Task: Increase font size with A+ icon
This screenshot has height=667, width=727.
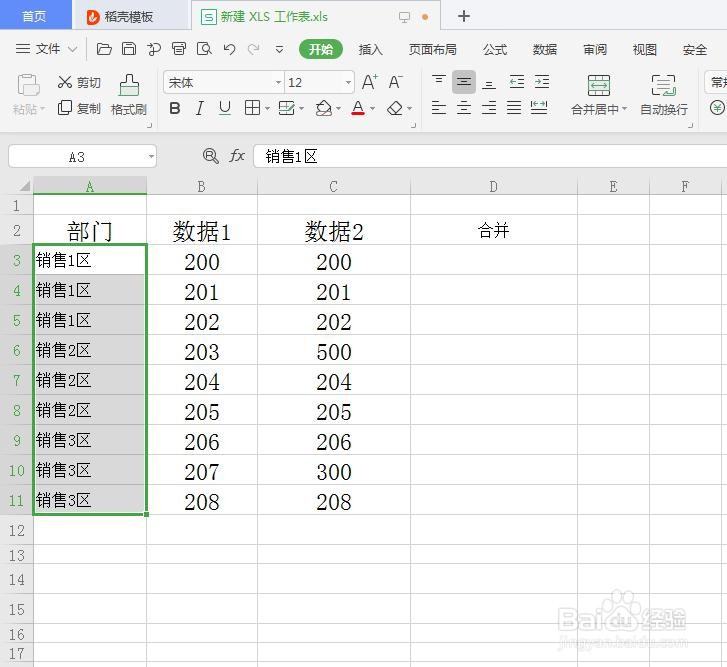Action: click(x=370, y=82)
